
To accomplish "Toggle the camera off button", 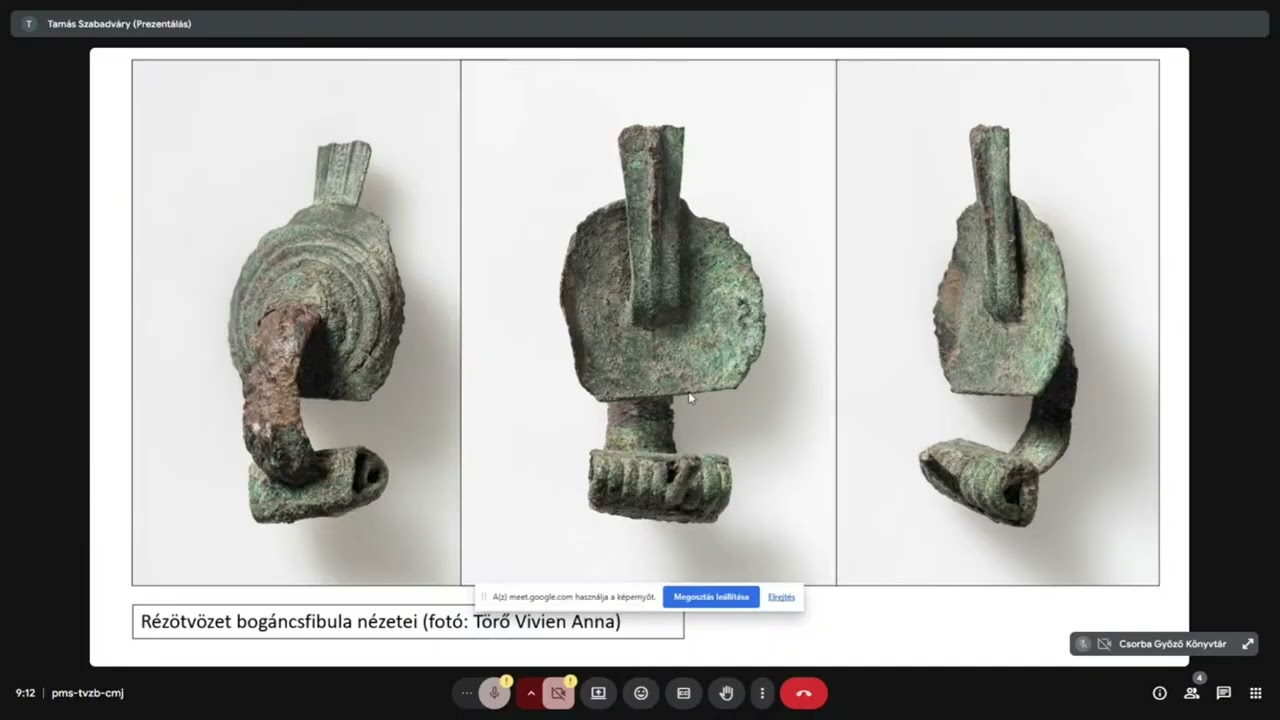I will (559, 693).
